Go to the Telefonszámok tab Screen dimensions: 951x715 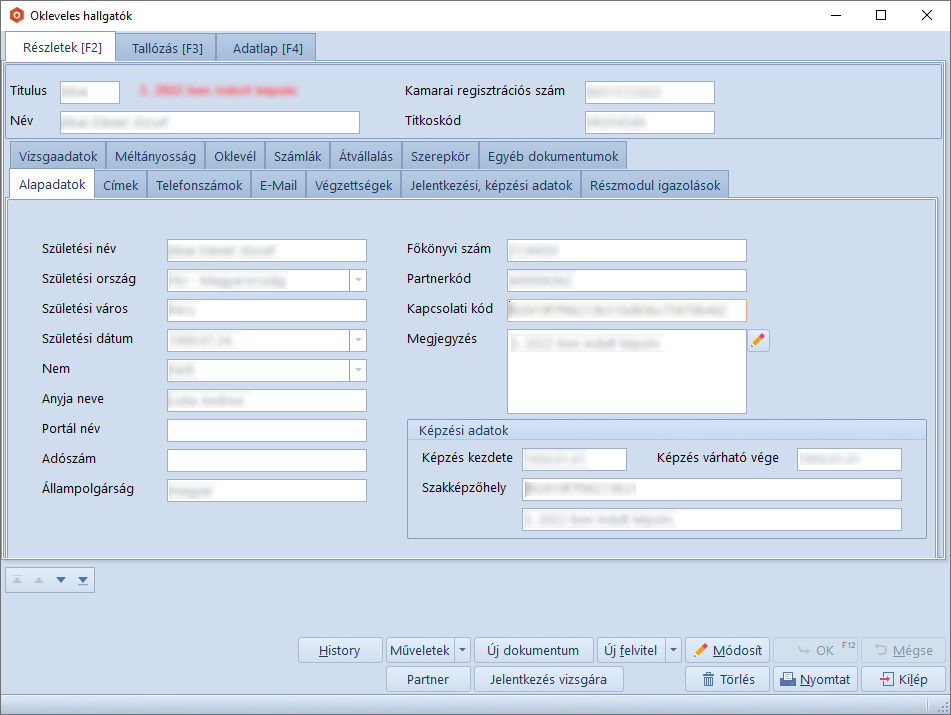[199, 185]
